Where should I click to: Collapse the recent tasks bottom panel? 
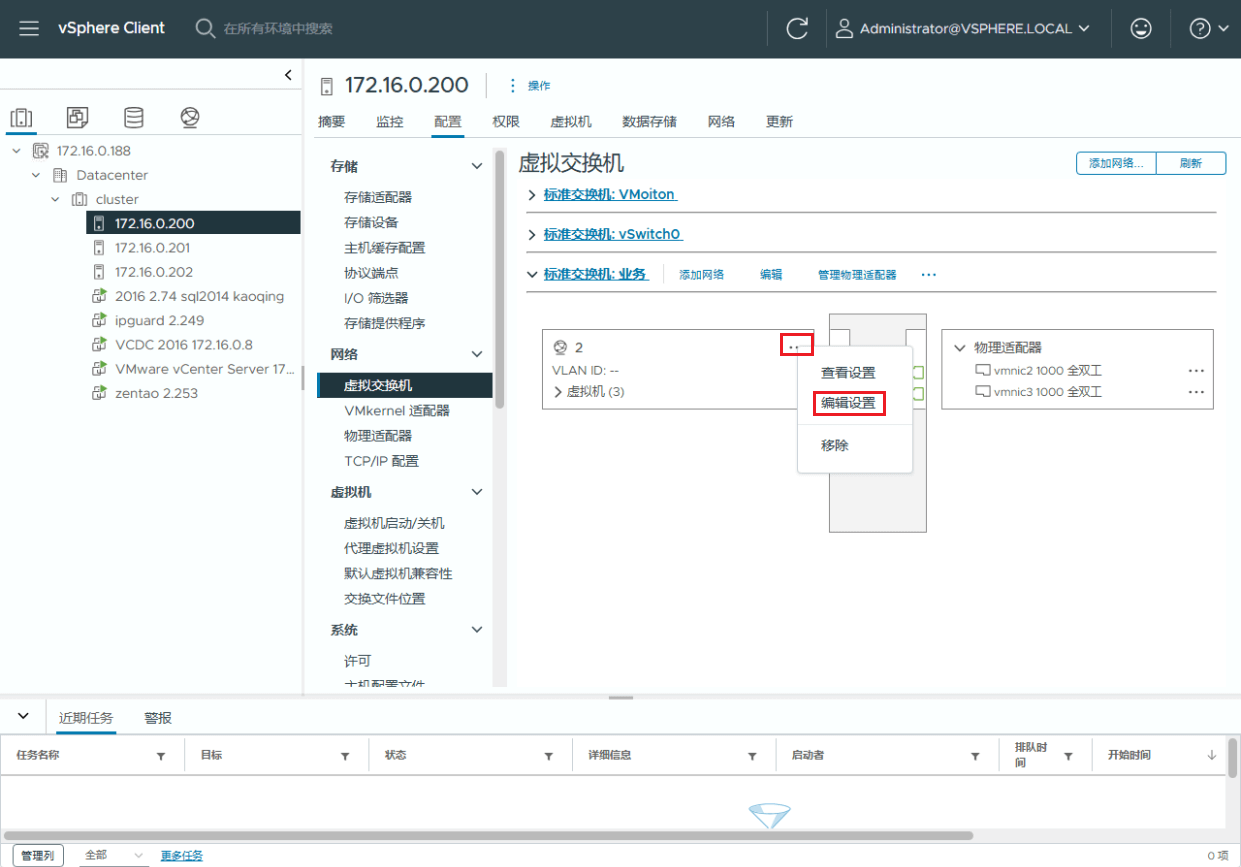click(24, 716)
